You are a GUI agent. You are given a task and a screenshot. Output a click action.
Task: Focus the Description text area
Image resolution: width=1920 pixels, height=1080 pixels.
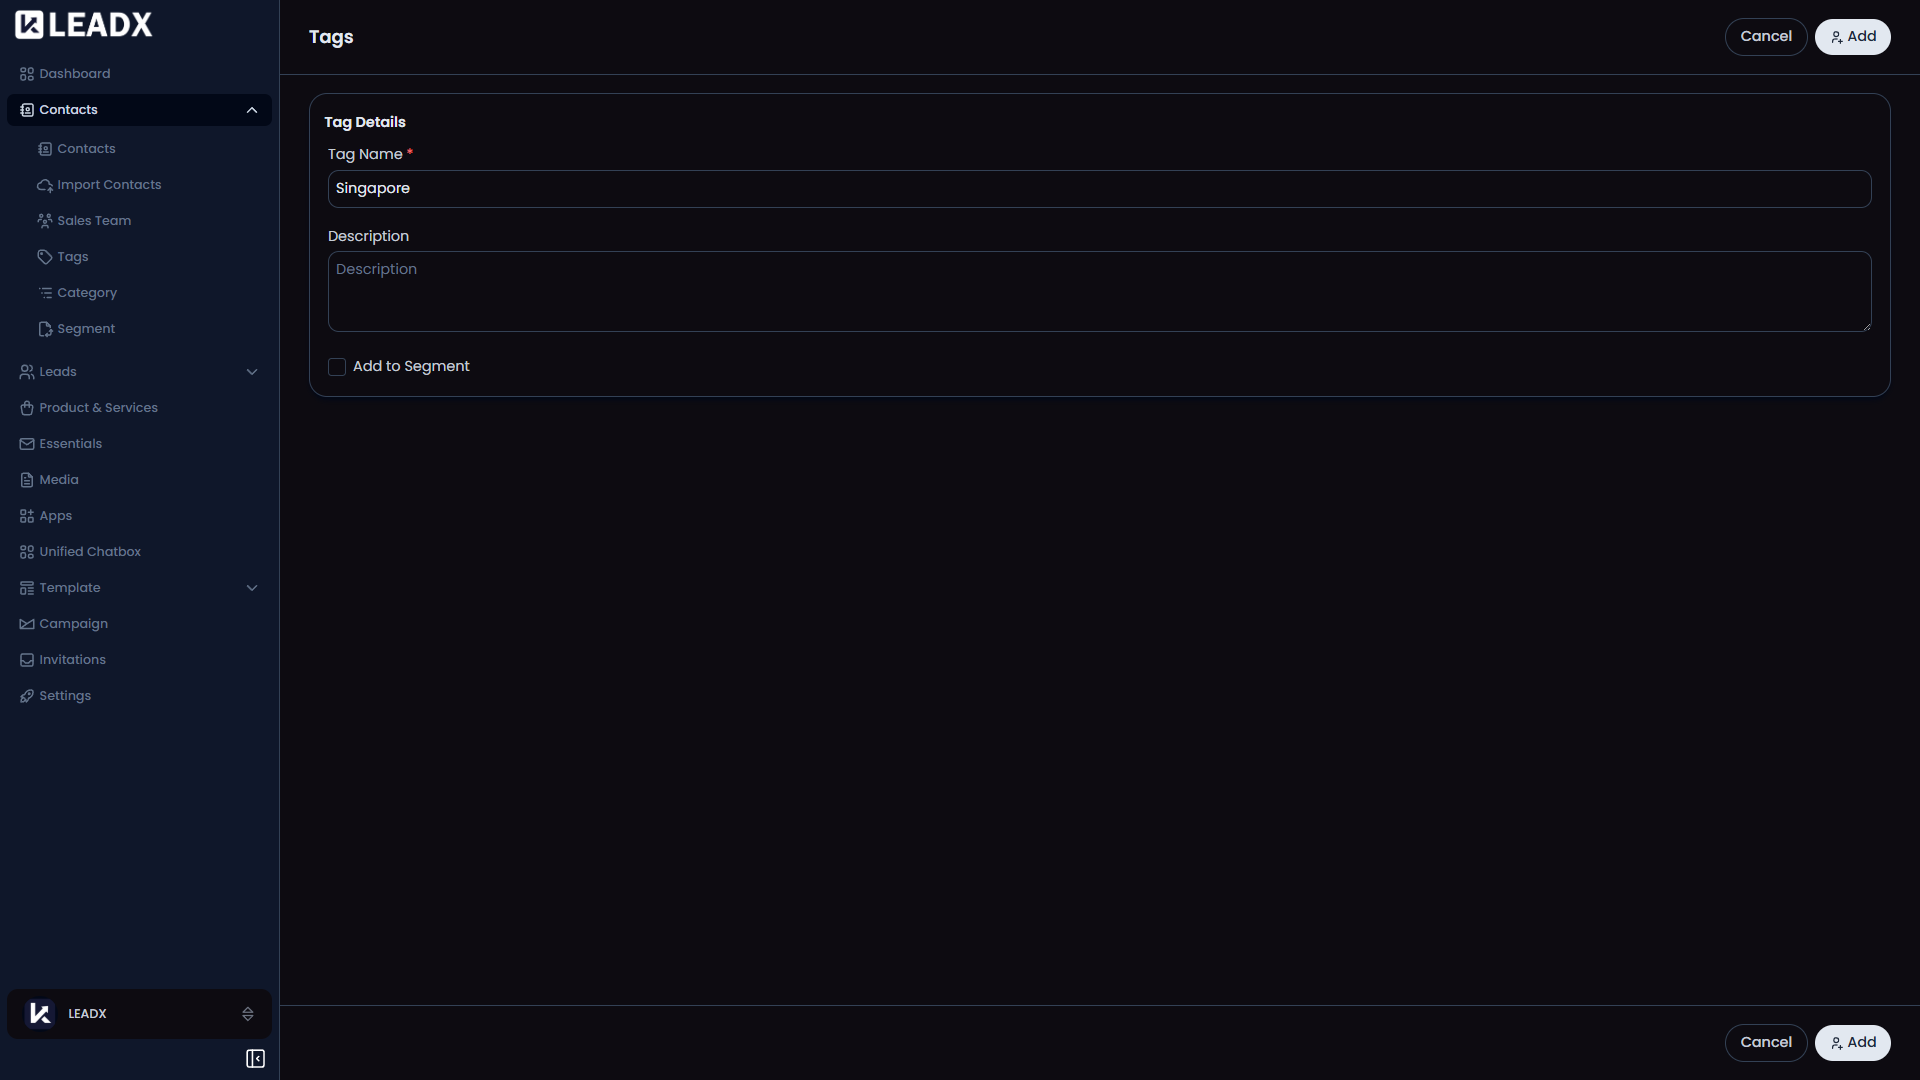point(1099,291)
